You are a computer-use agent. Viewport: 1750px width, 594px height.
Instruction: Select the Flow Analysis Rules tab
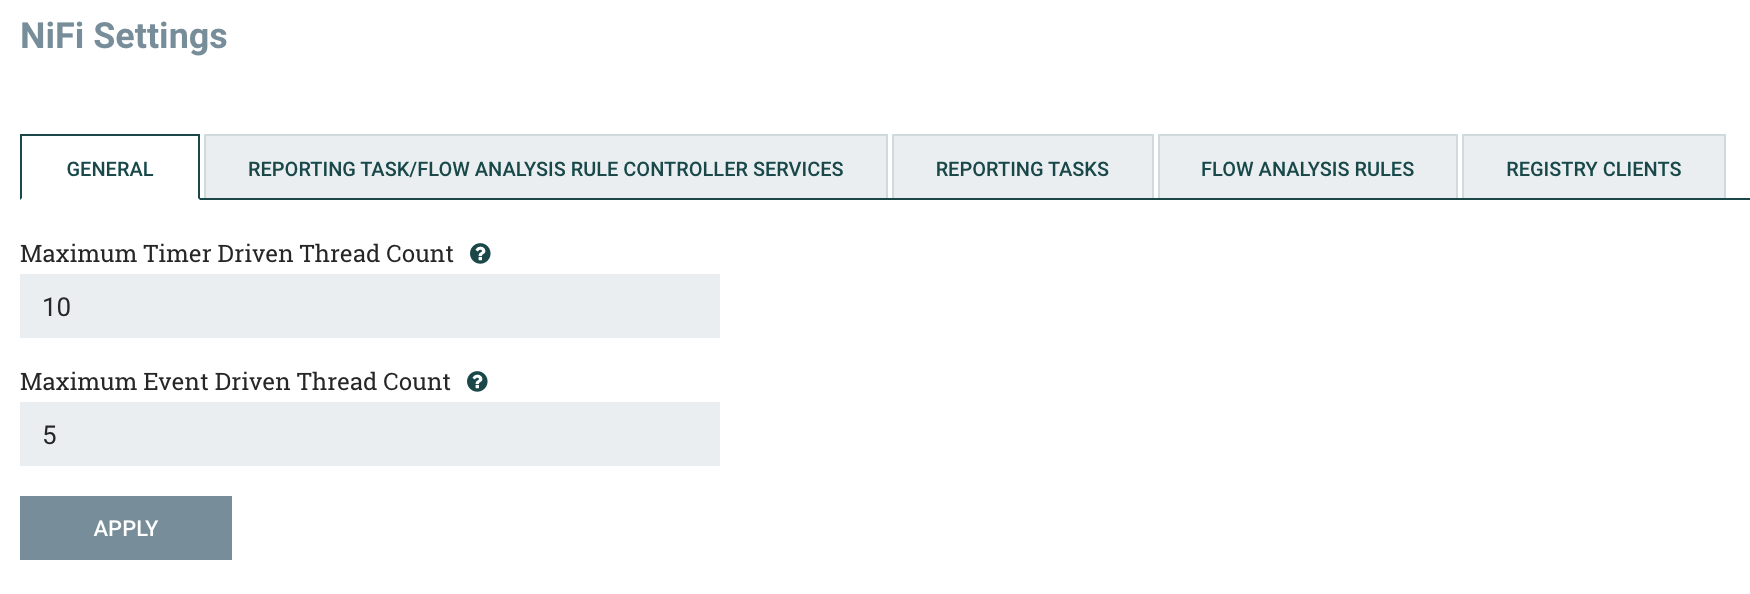(x=1307, y=168)
